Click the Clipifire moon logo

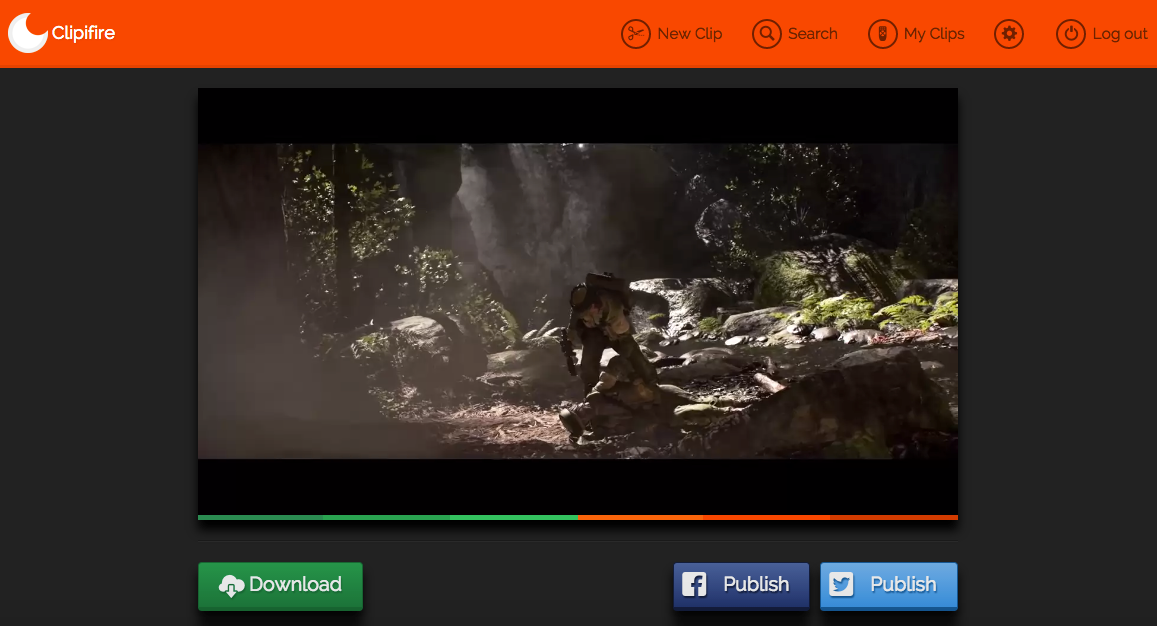28,33
